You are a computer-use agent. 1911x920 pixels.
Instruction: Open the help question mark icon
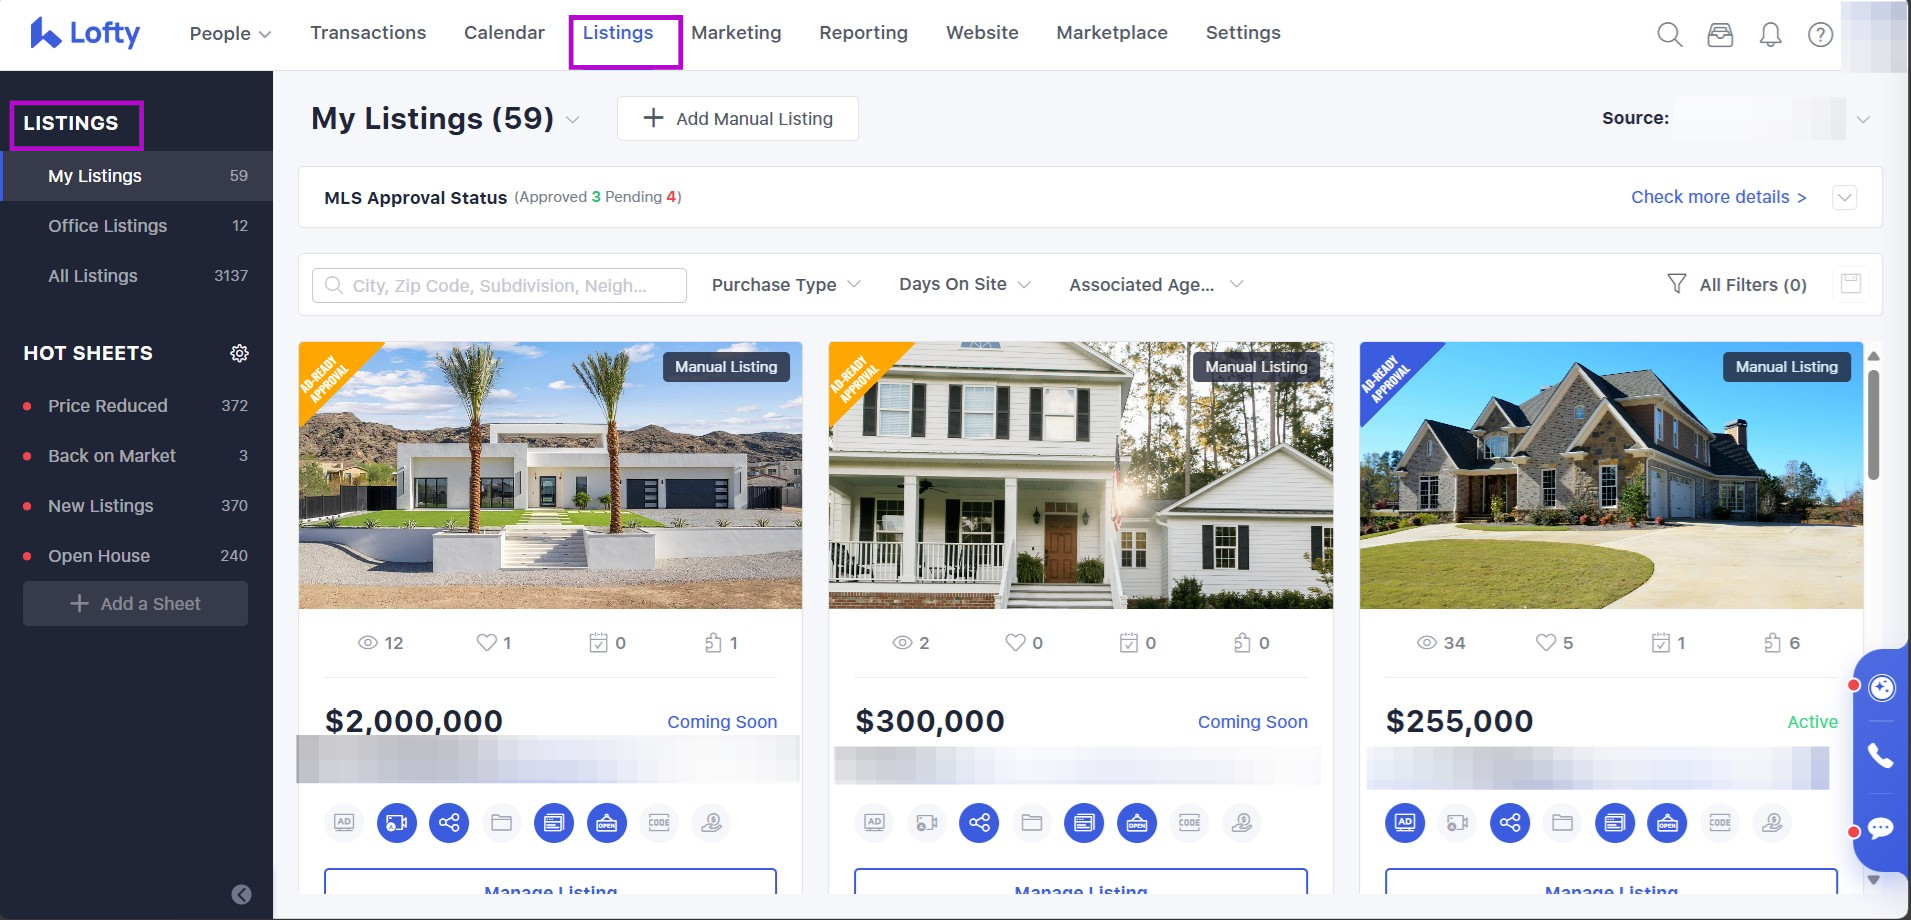(x=1820, y=35)
